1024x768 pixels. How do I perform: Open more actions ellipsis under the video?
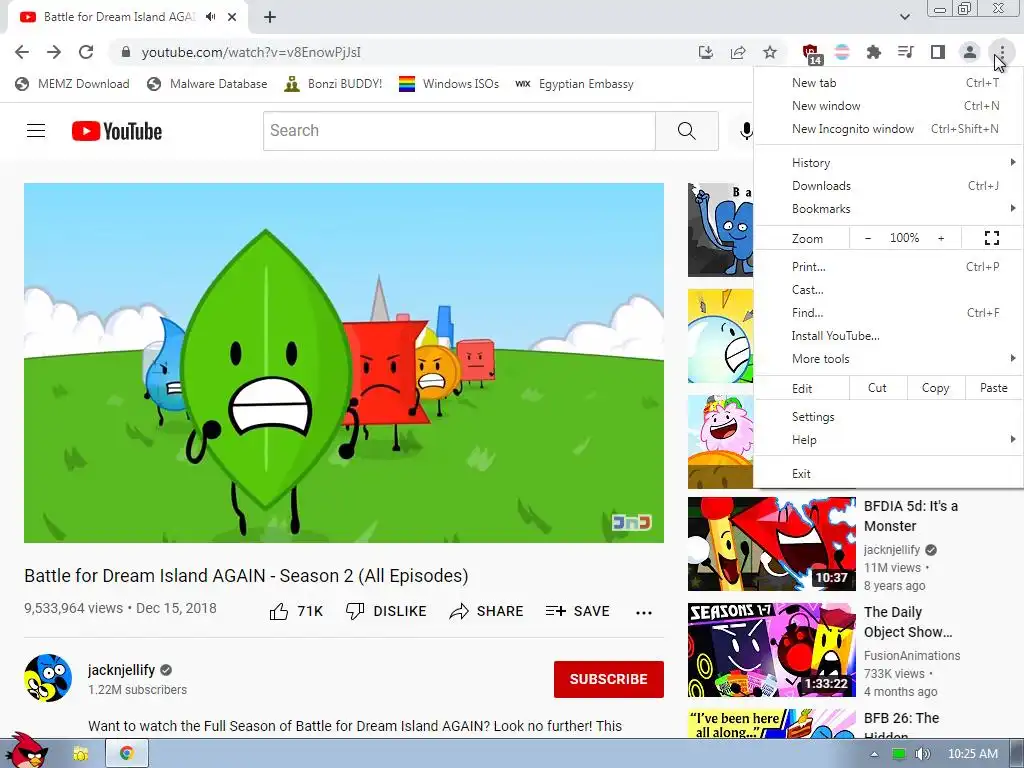coord(644,612)
